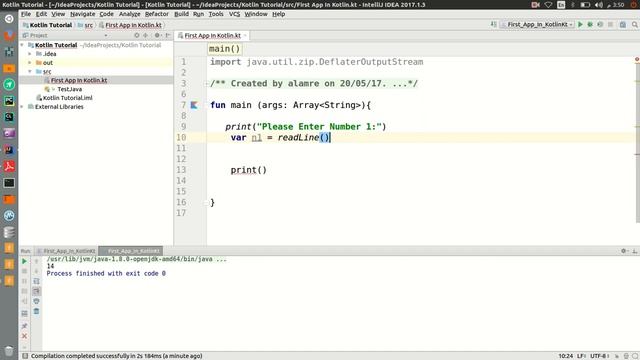Start debugging with the toolbar bug icon

pyautogui.click(x=590, y=24)
